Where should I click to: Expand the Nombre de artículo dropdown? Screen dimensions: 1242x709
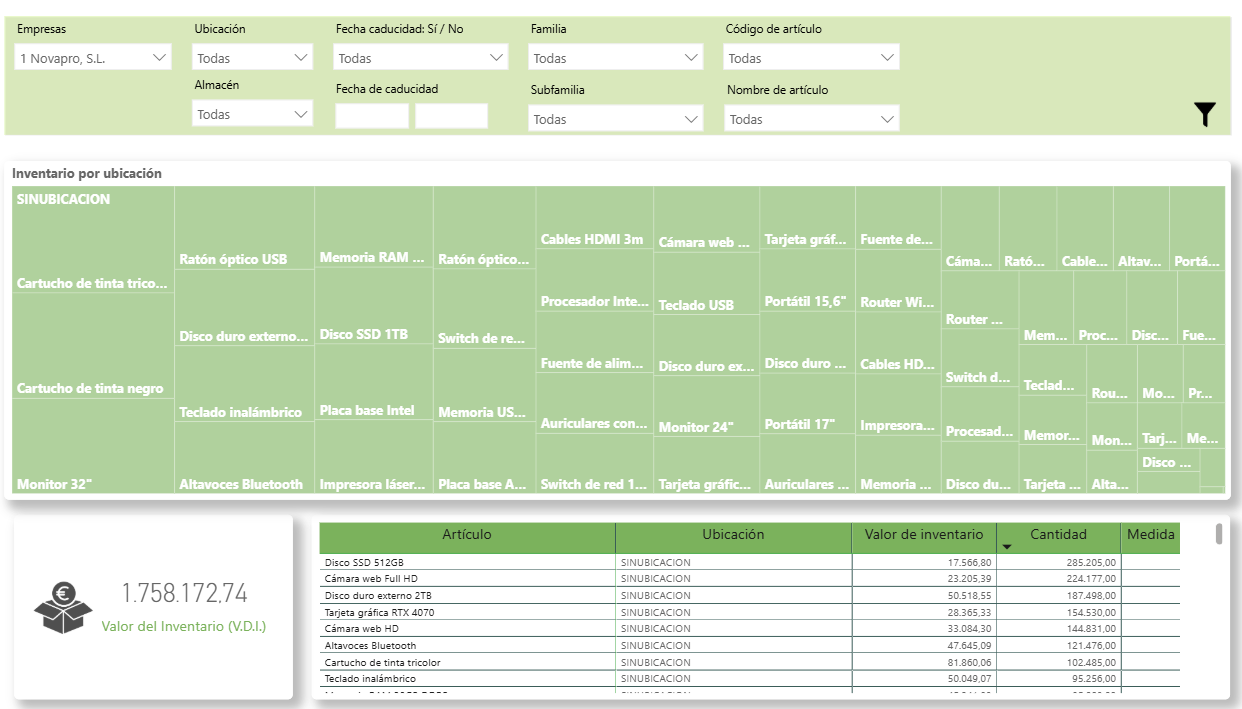(811, 120)
